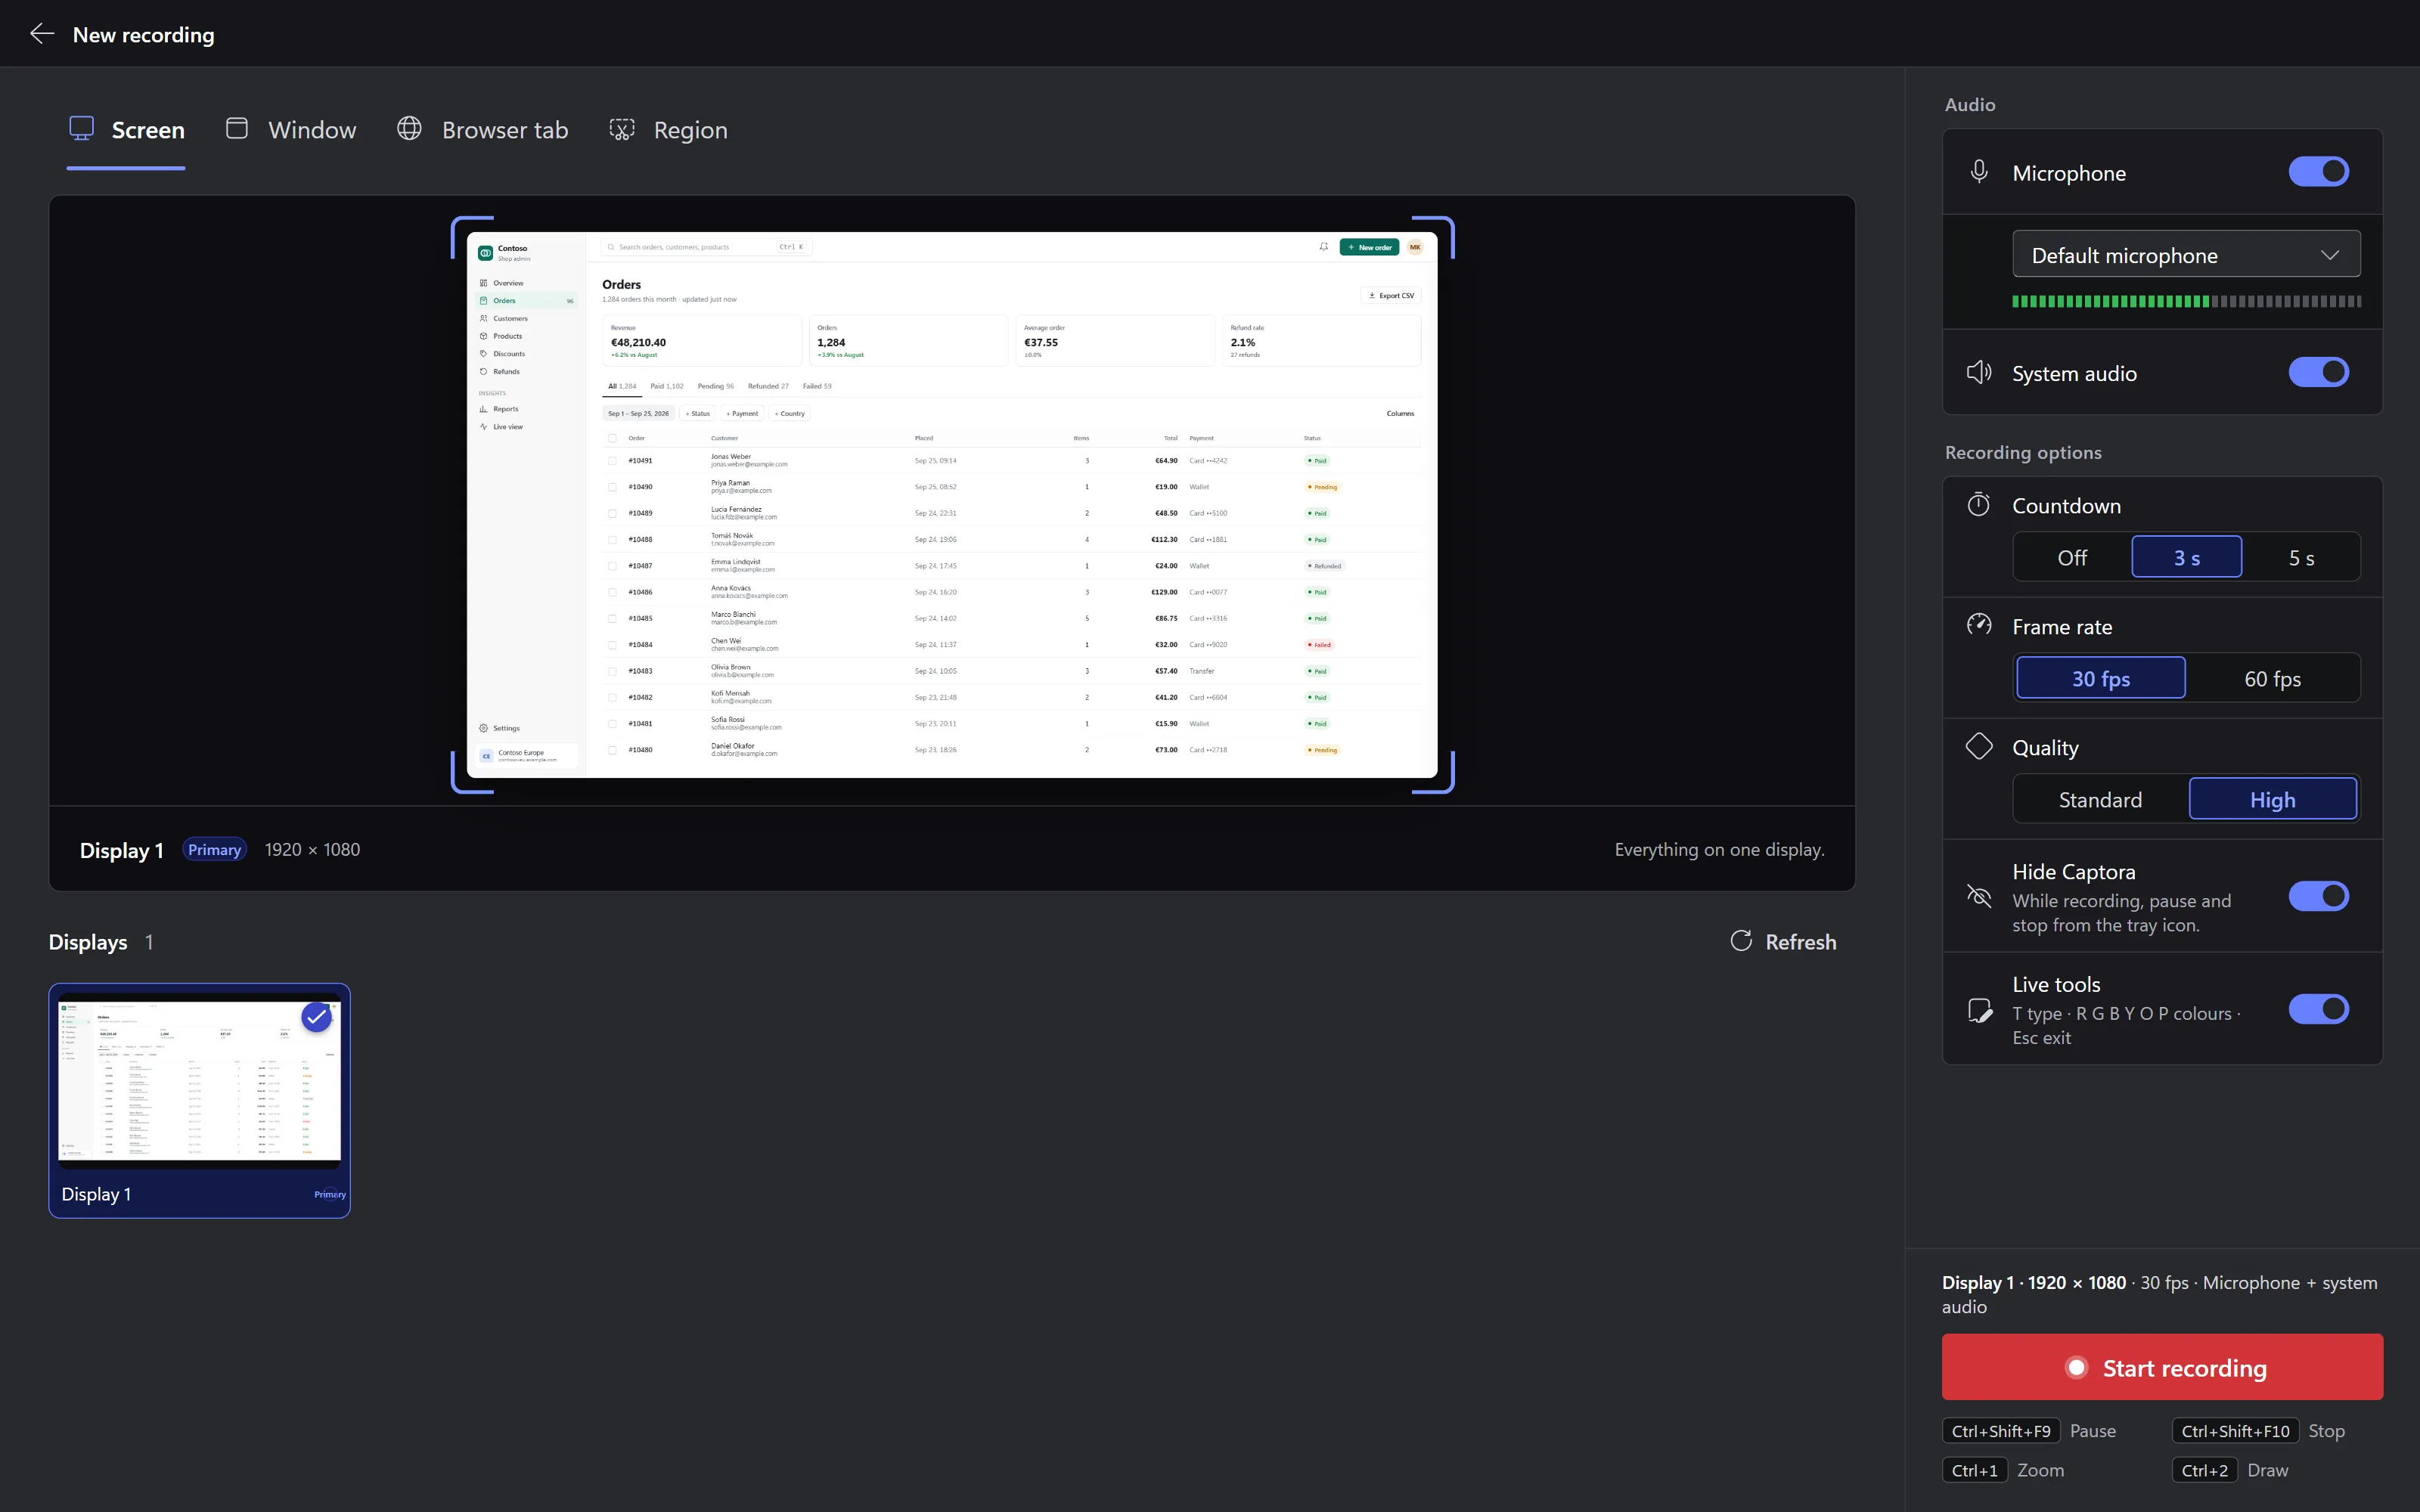Select 30 fps frame rate
Image resolution: width=2420 pixels, height=1512 pixels.
pyautogui.click(x=2100, y=678)
